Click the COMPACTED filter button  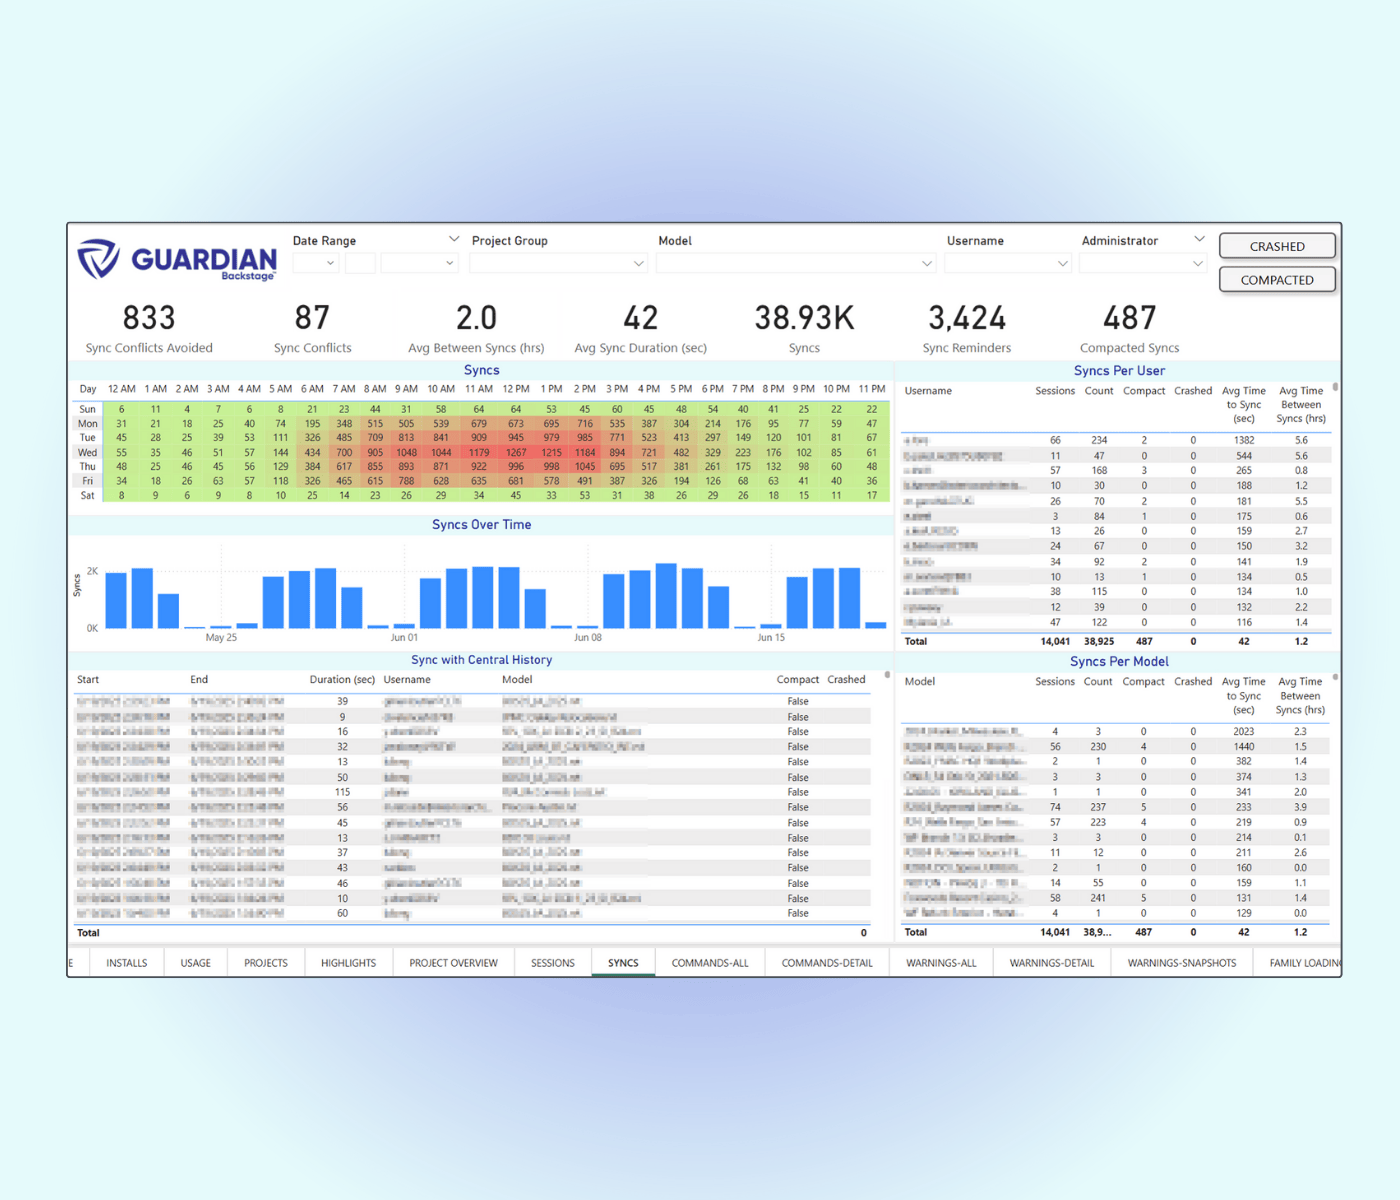1277,279
